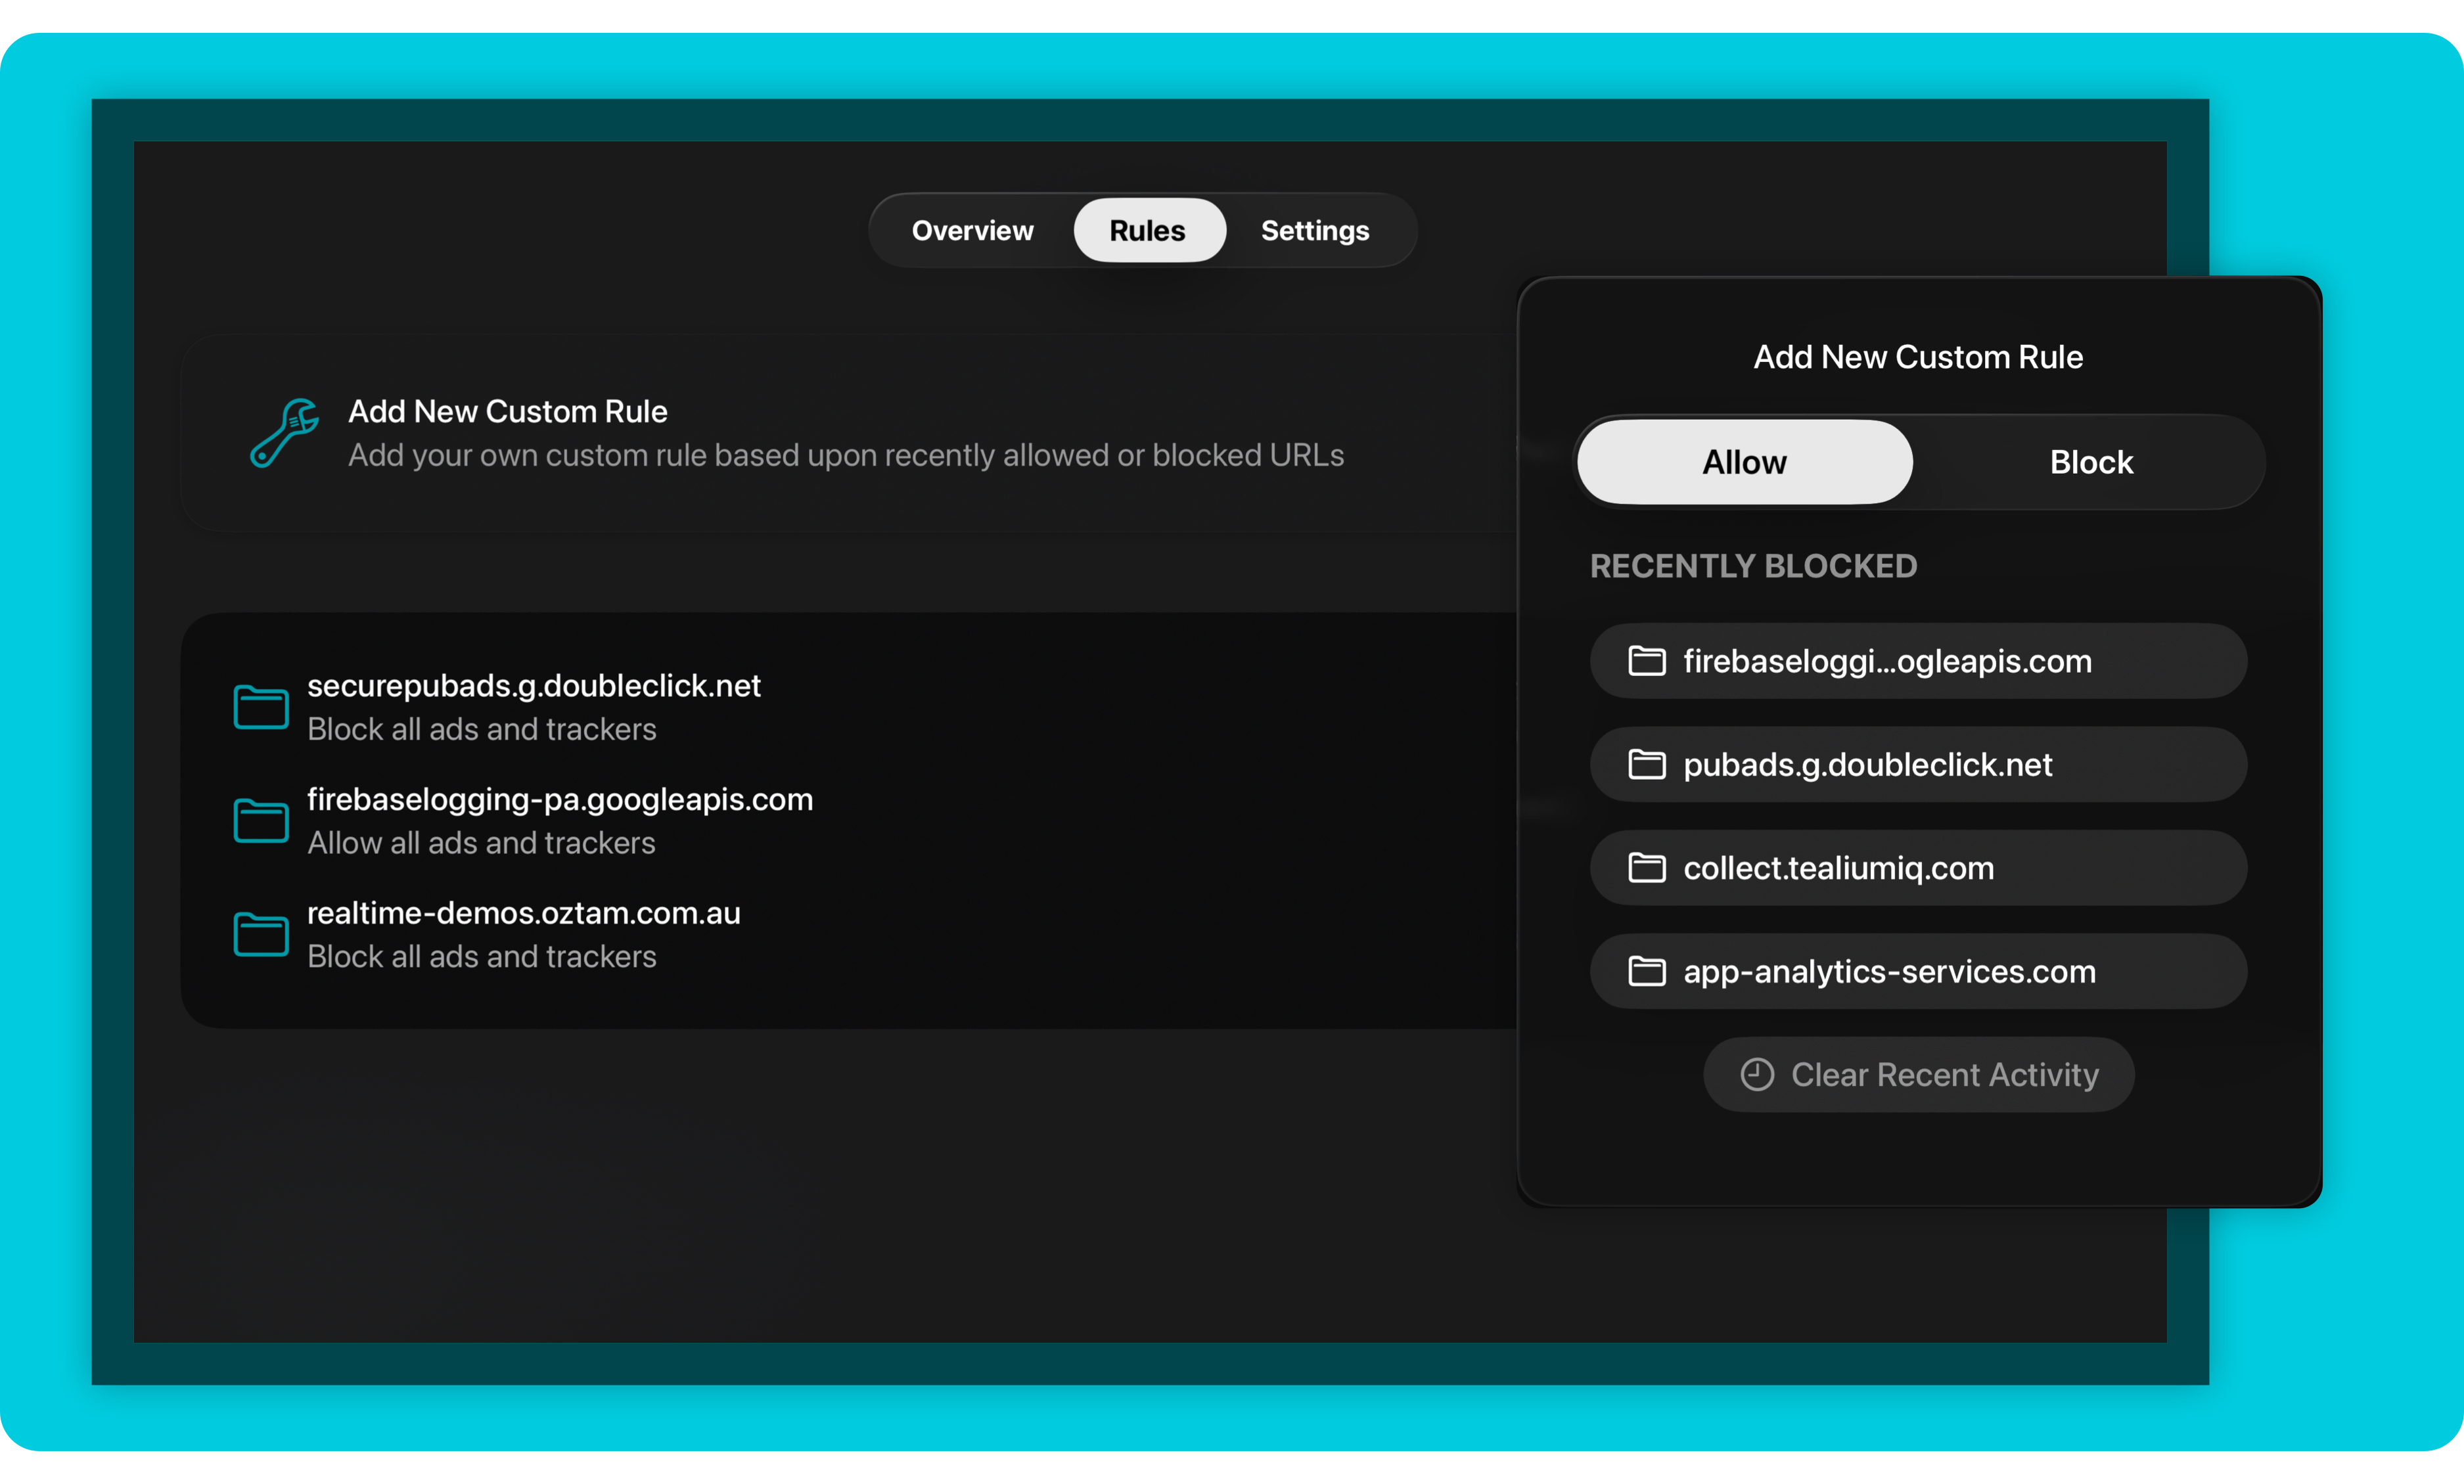Click folder icon in app-analytics-services.com recent item
This screenshot has width=2464, height=1484.
coord(1646,971)
